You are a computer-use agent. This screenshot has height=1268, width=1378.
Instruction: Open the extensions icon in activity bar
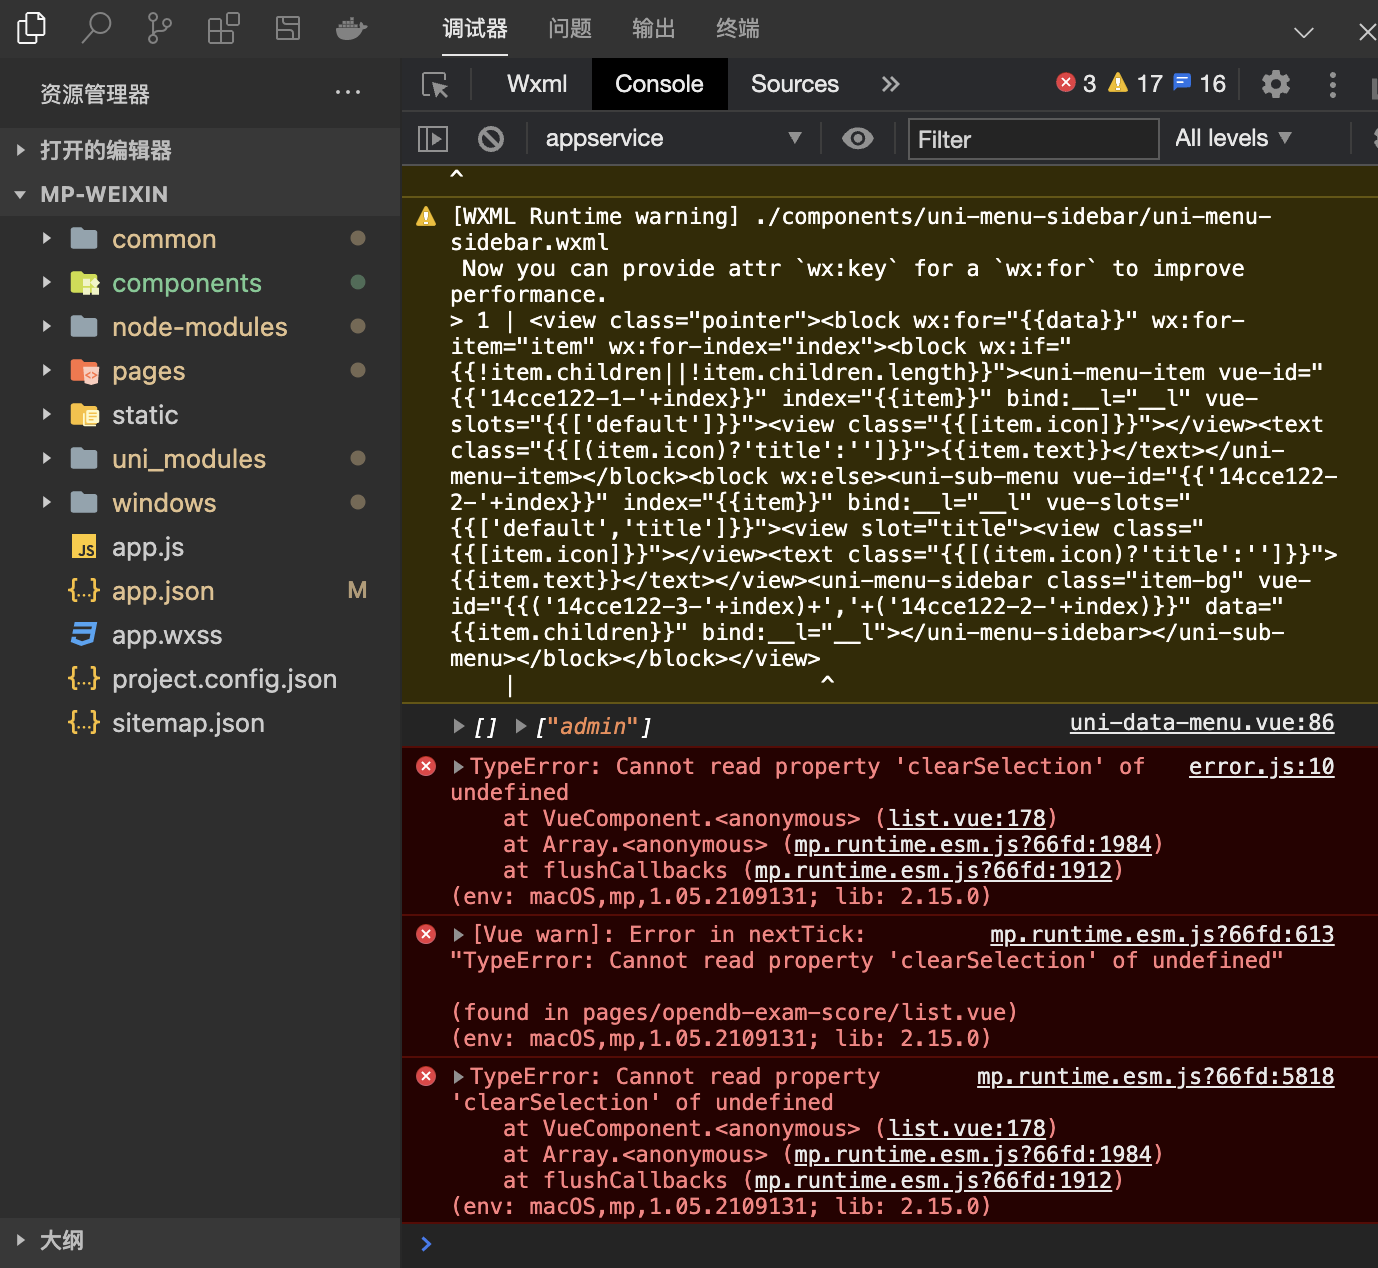[223, 28]
